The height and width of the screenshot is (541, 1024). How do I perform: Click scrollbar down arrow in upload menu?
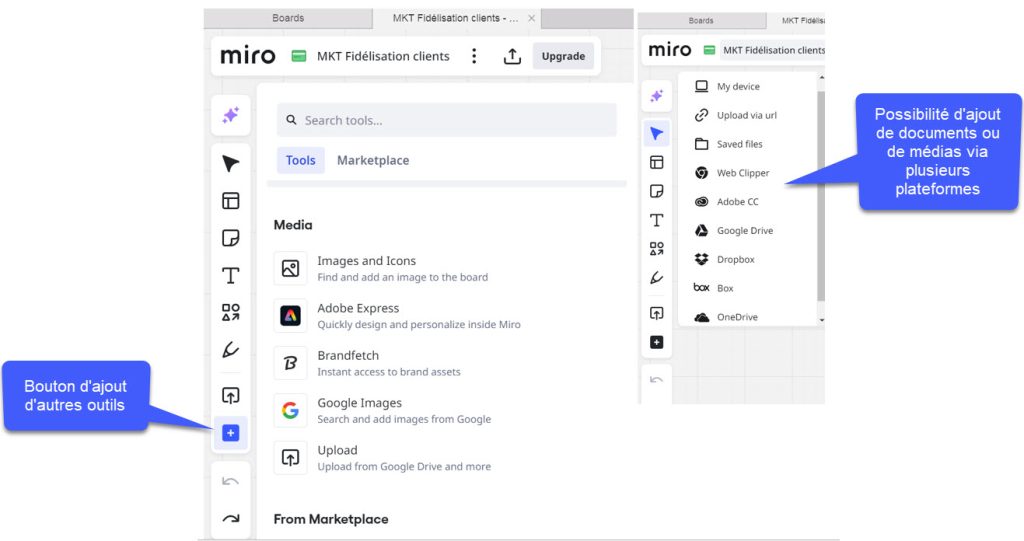click(822, 320)
